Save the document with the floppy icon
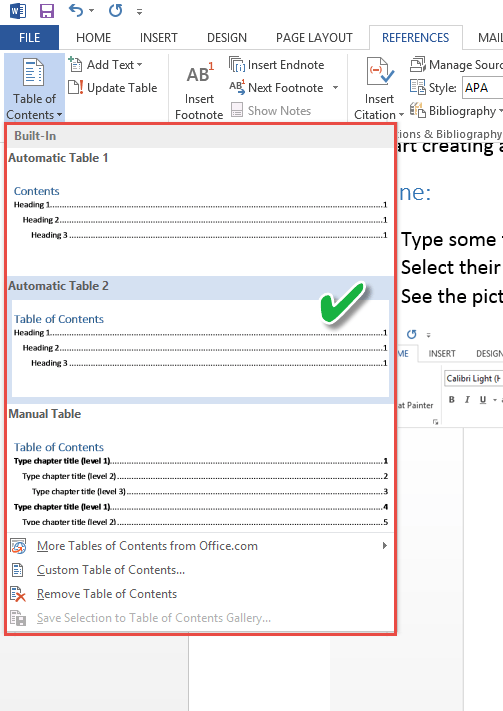503x711 pixels. (x=47, y=10)
